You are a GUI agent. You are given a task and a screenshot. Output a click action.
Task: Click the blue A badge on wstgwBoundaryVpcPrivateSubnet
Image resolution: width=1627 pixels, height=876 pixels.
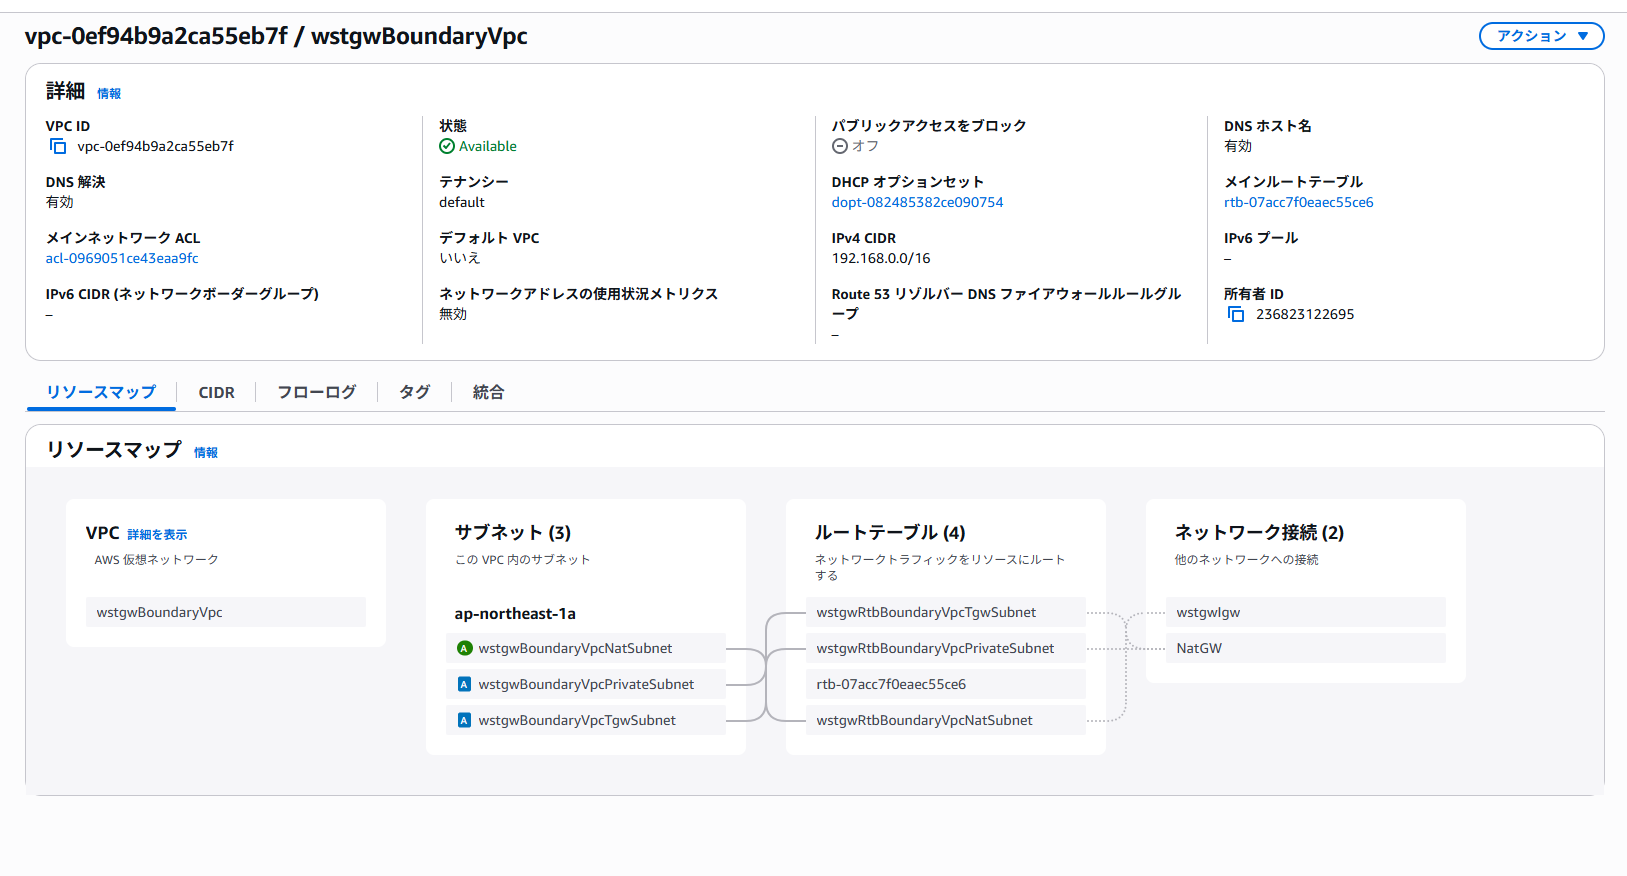point(464,684)
